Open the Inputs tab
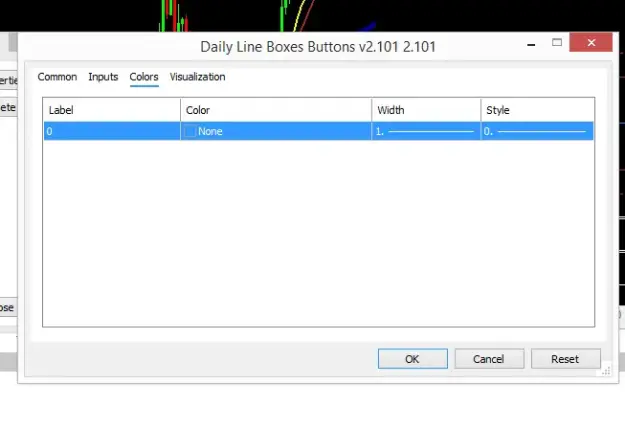 103,77
